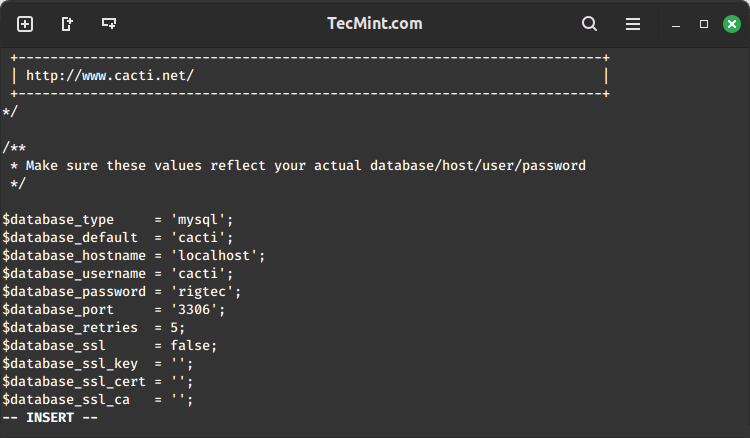
Task: Open the terminal search magnifier
Action: [589, 24]
